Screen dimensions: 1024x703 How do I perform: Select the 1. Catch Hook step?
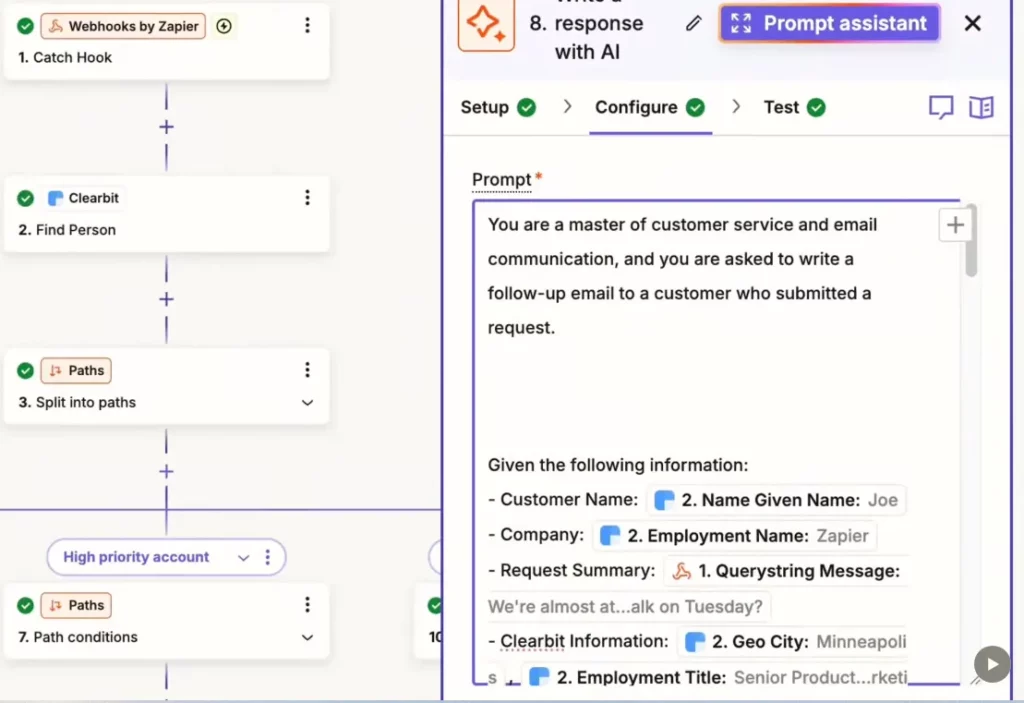(x=167, y=41)
